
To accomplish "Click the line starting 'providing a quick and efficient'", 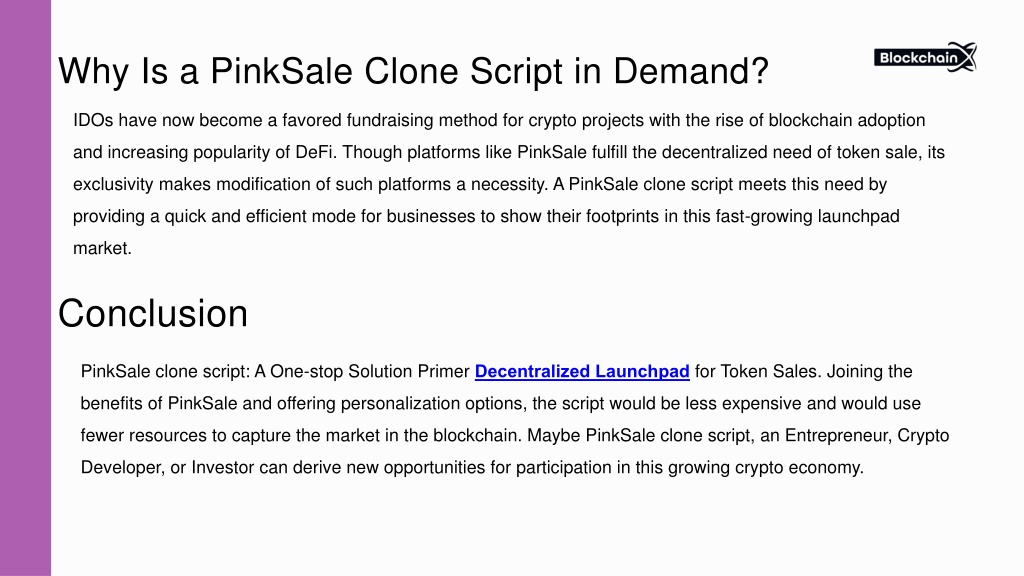I will pyautogui.click(x=486, y=216).
